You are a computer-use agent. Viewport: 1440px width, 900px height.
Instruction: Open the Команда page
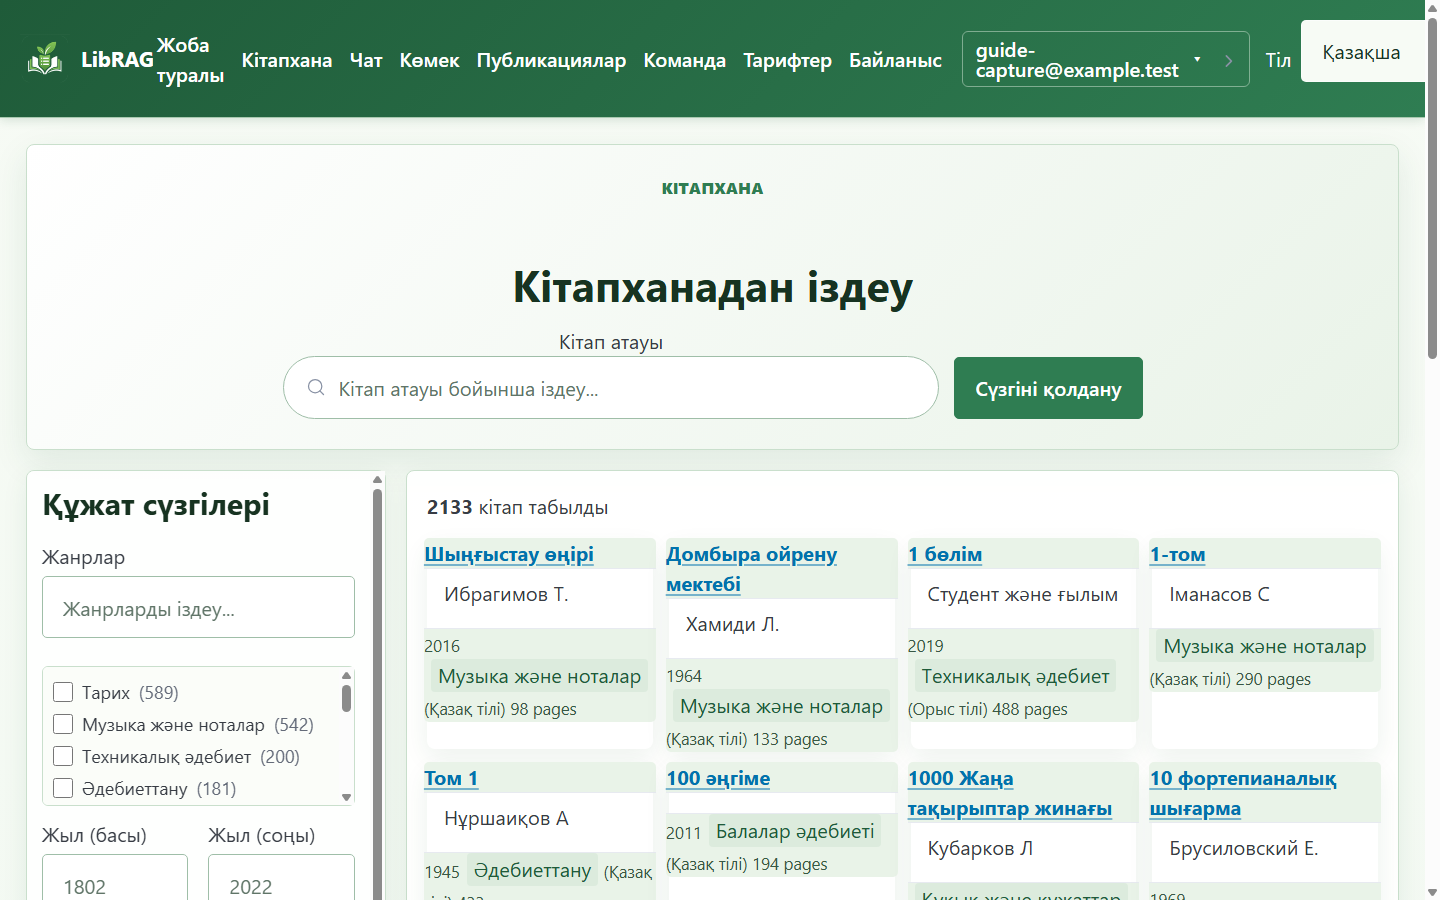click(x=685, y=60)
